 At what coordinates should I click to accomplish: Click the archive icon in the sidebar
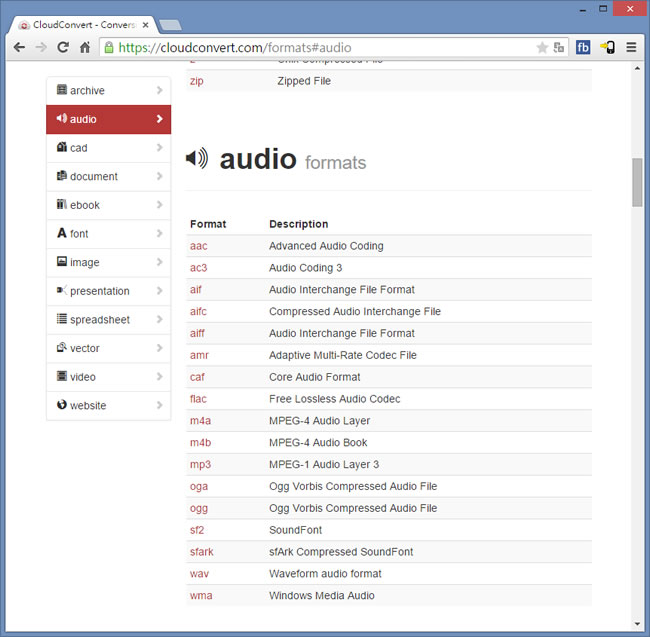pos(62,90)
